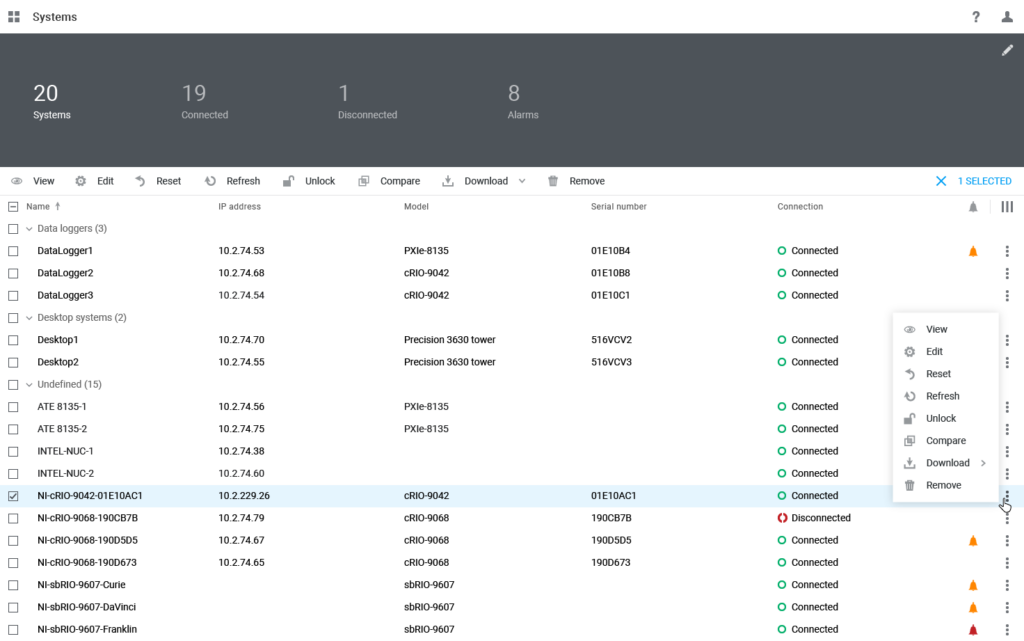Screen dimensions: 1024x641
Task: Click the Connection column header
Action: coord(800,206)
